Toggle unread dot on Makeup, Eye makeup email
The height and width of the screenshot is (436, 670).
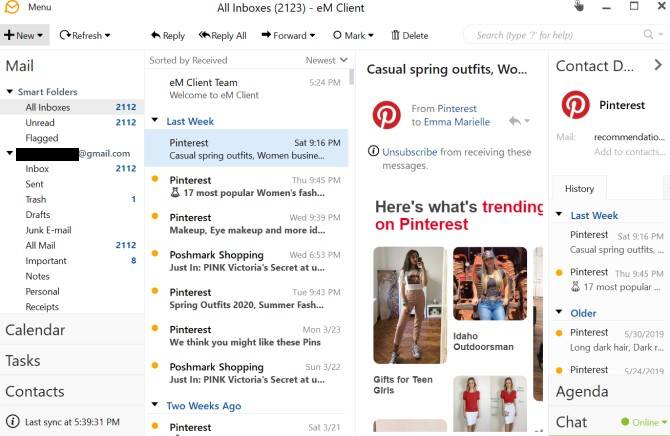(155, 216)
